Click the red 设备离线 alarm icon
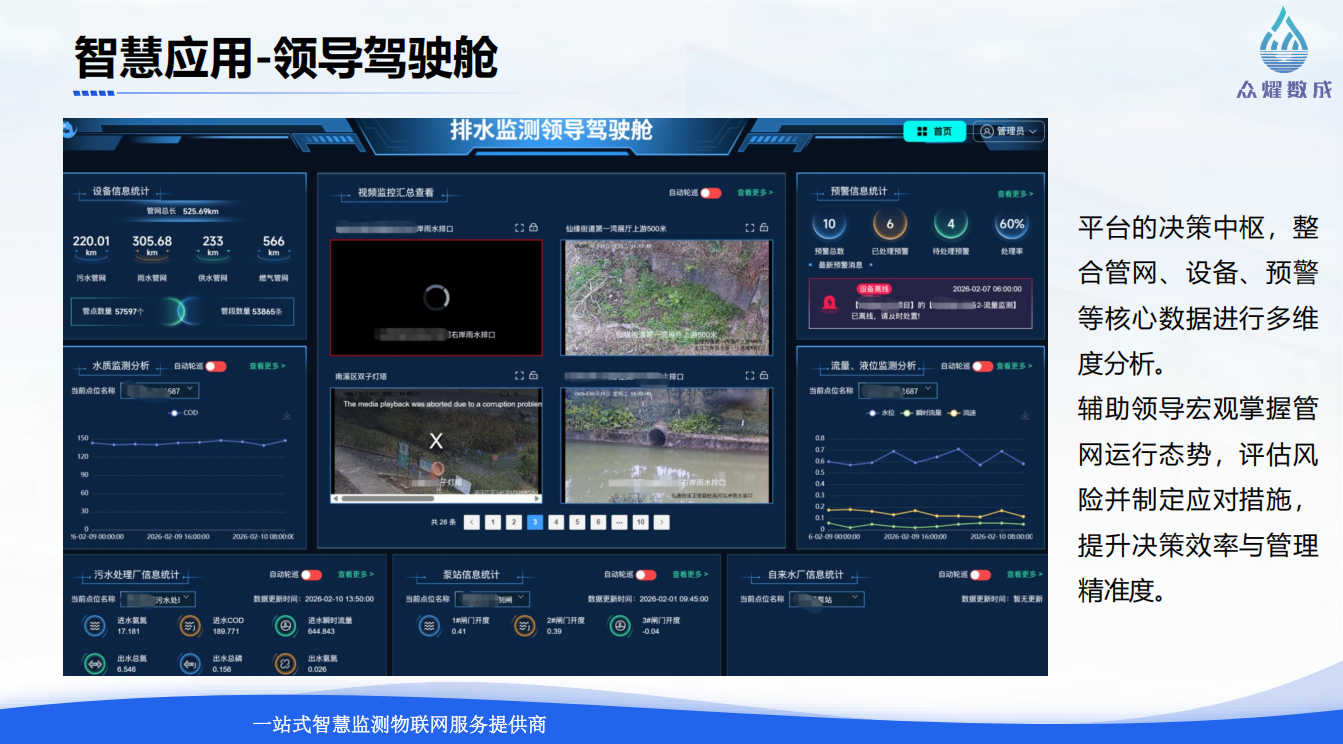Screen dimensions: 1343x744 (829, 302)
